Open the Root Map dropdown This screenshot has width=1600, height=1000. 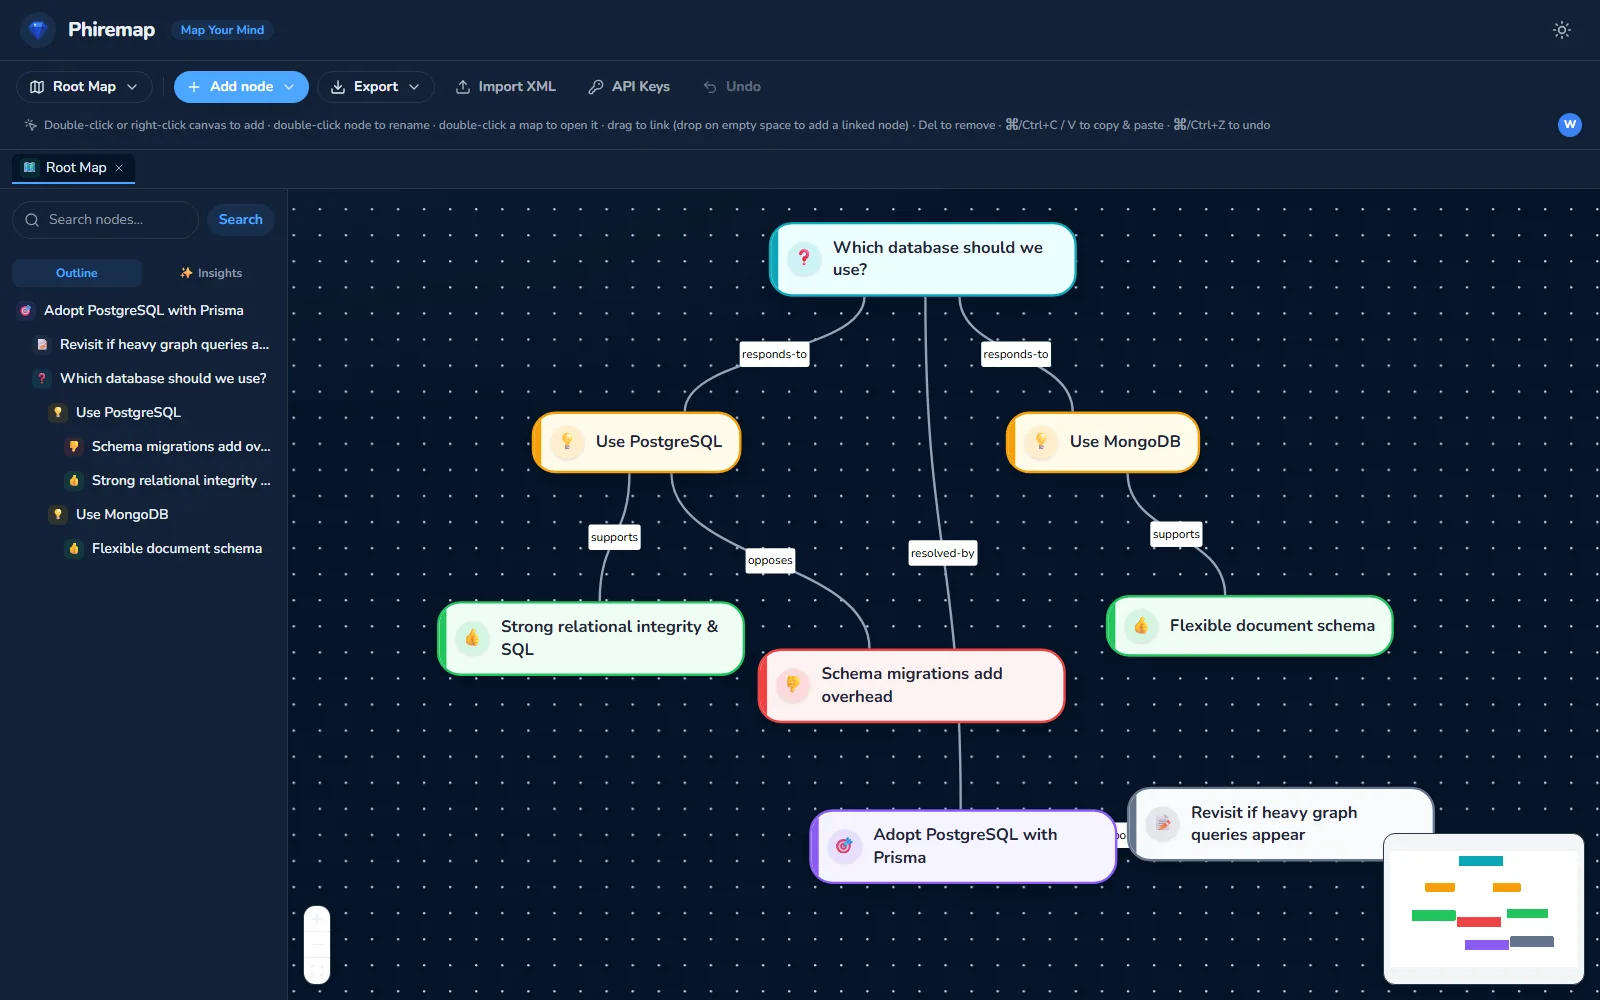pyautogui.click(x=84, y=87)
